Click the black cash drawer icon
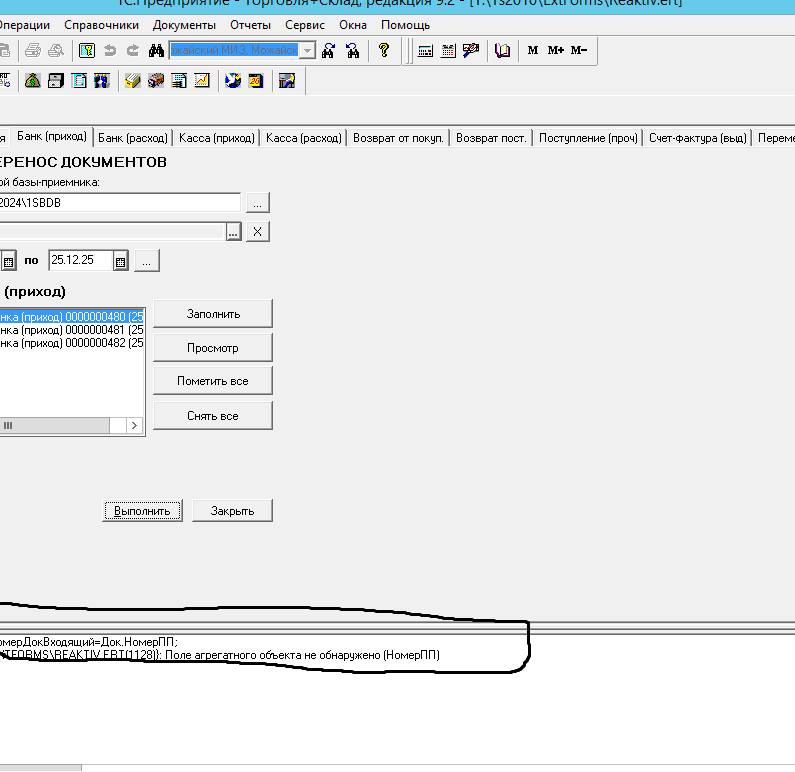Viewport: 795px width, 772px height. tap(56, 81)
